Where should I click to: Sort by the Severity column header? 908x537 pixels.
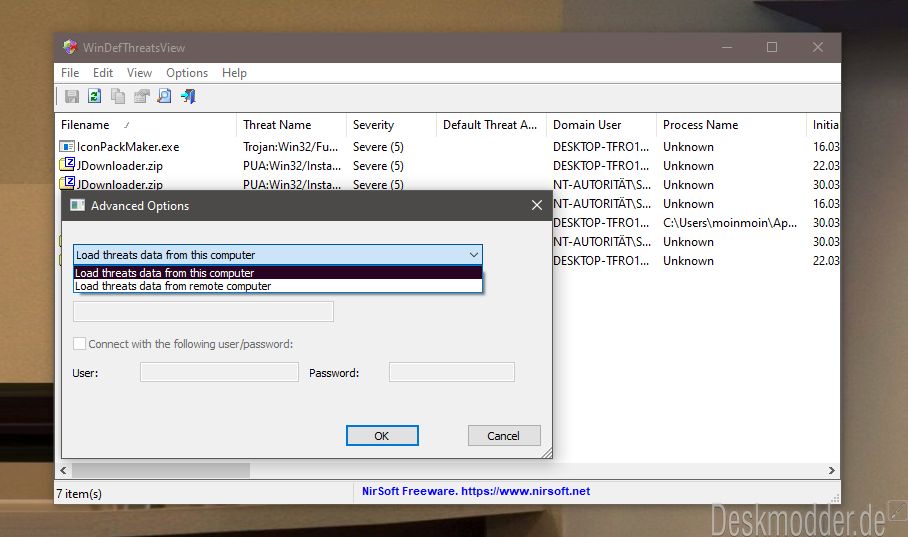[x=391, y=125]
